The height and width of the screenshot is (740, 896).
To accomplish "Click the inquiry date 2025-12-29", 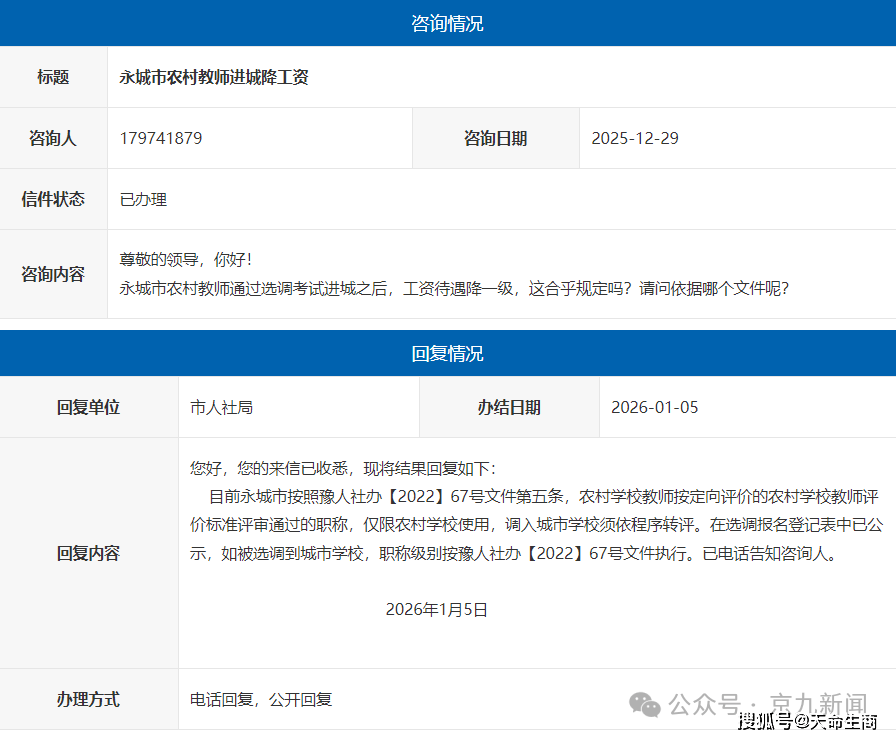I will click(x=635, y=138).
